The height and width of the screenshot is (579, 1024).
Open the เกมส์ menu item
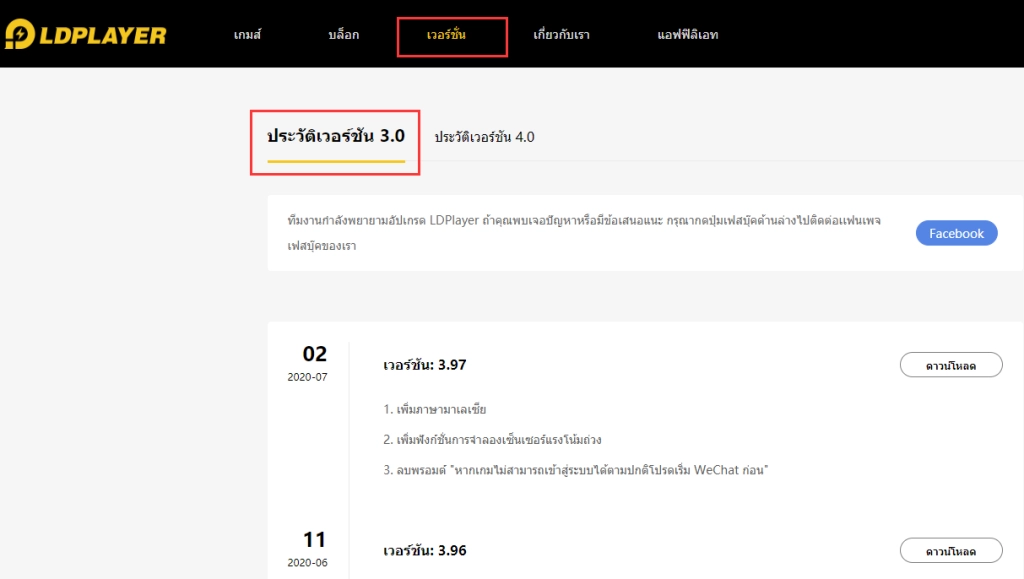click(247, 35)
